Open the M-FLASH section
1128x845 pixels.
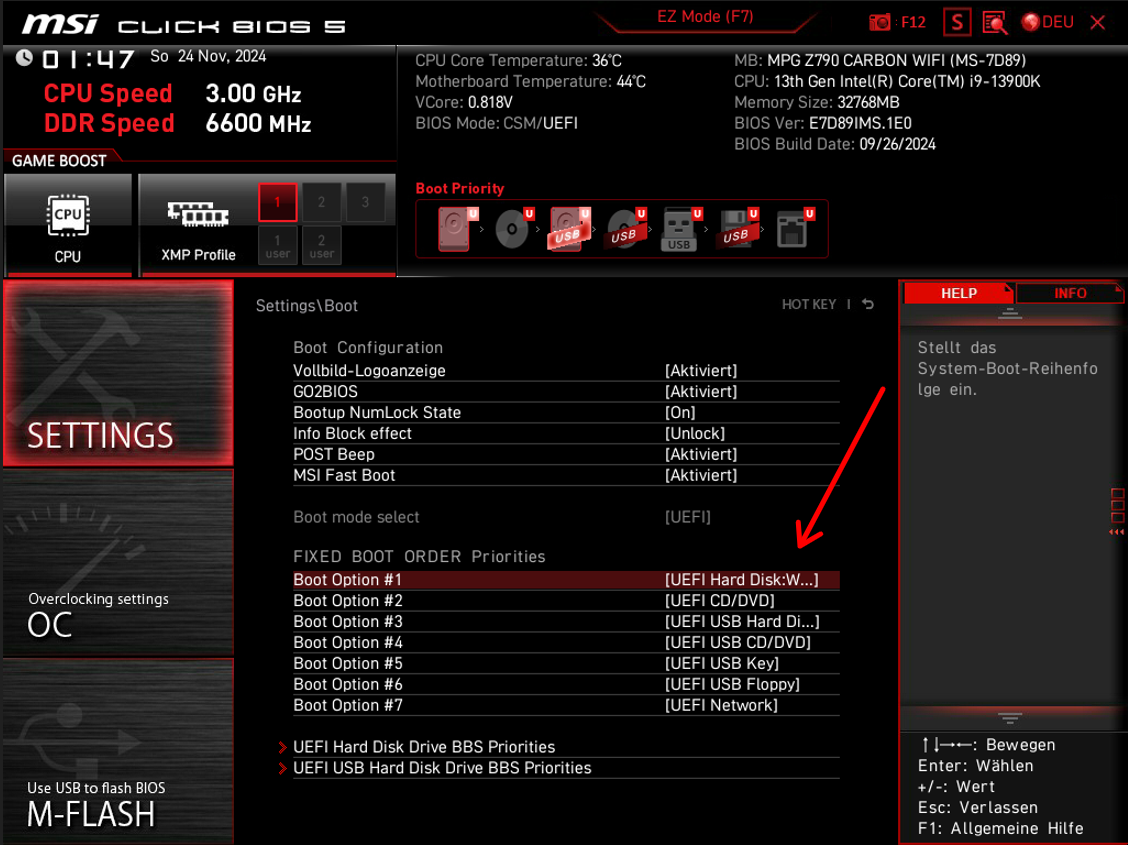tap(118, 751)
